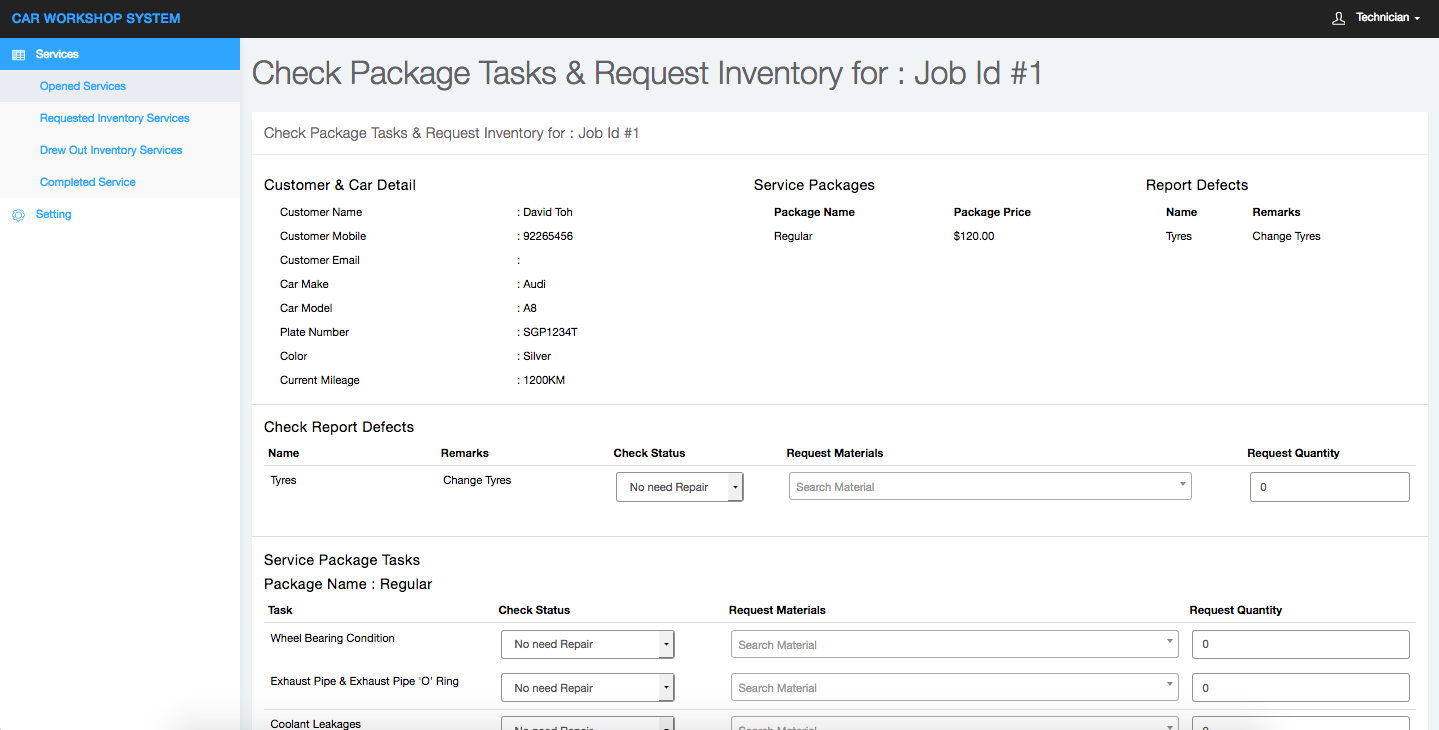Focus Request Quantity field for Exhaust Pipe task
Viewport: 1439px width, 730px height.
coord(1300,688)
